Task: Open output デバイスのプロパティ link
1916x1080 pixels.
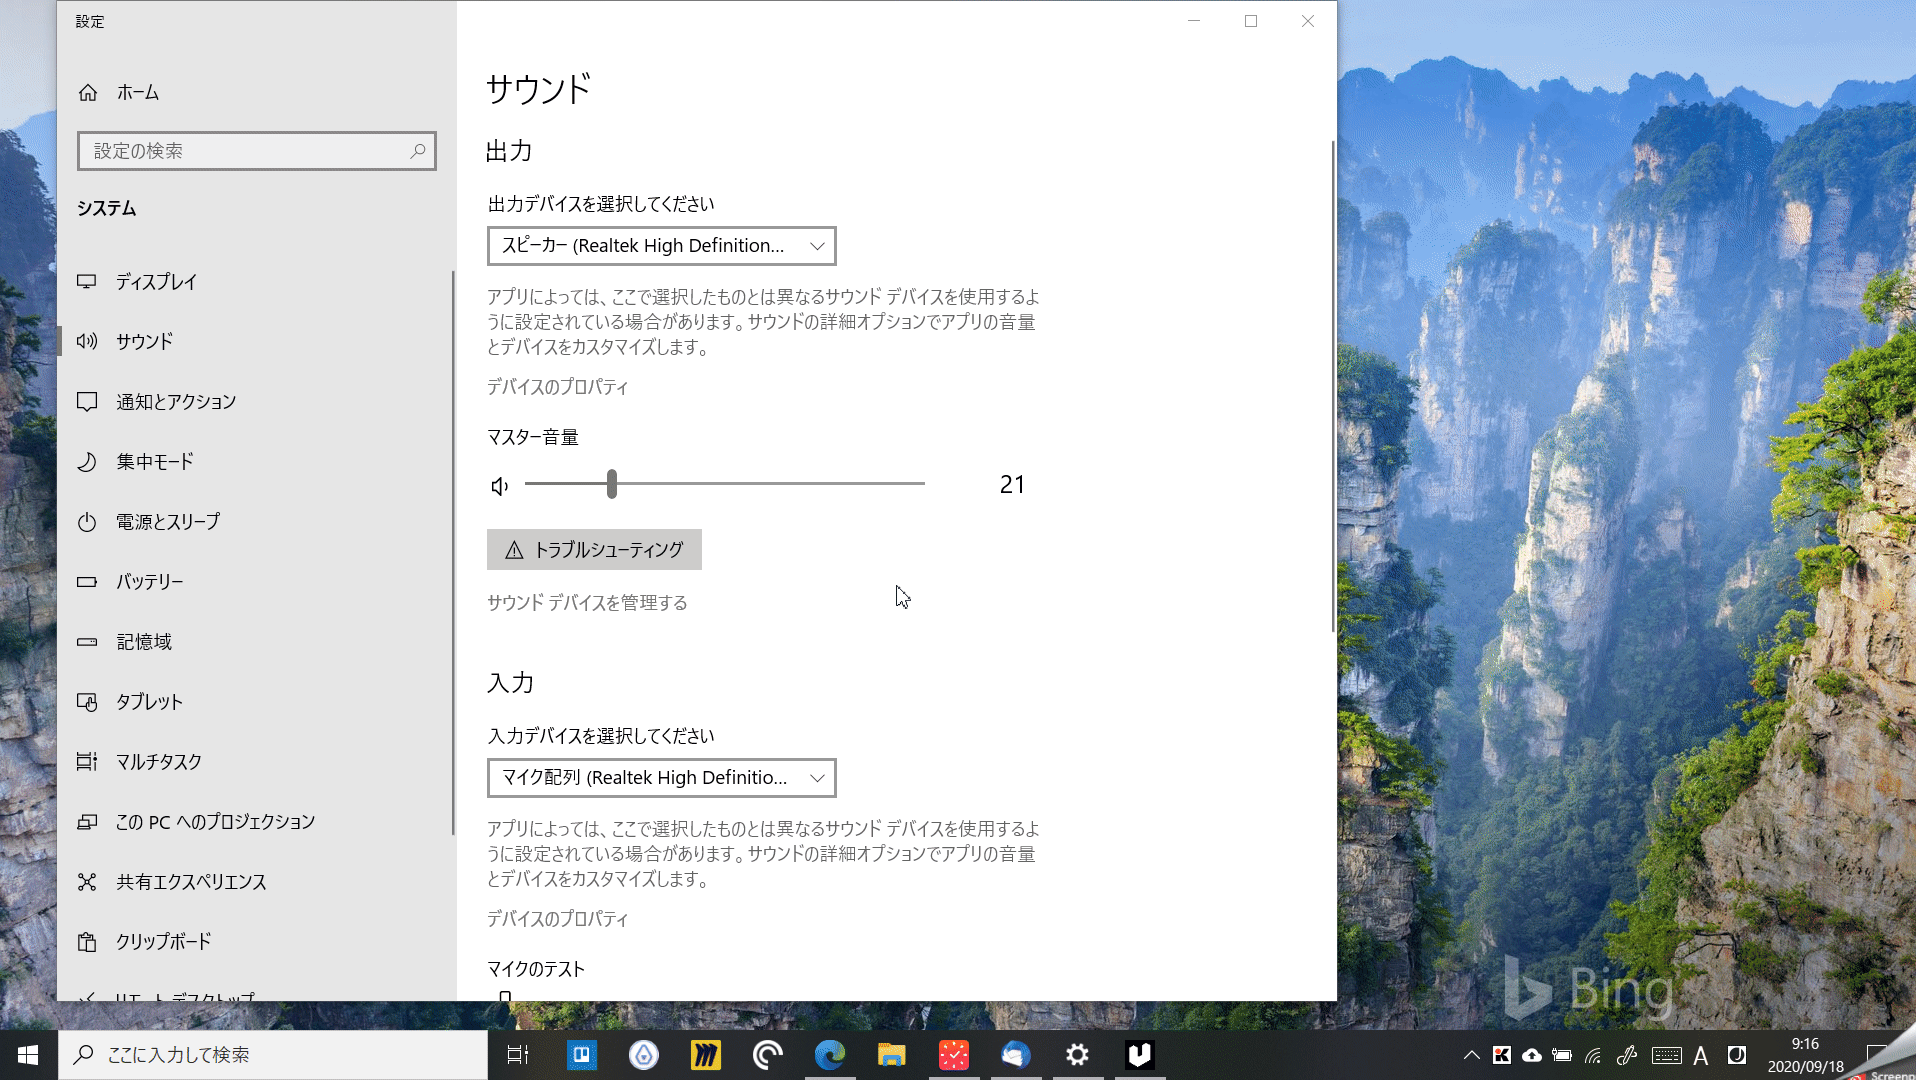Action: click(x=557, y=387)
